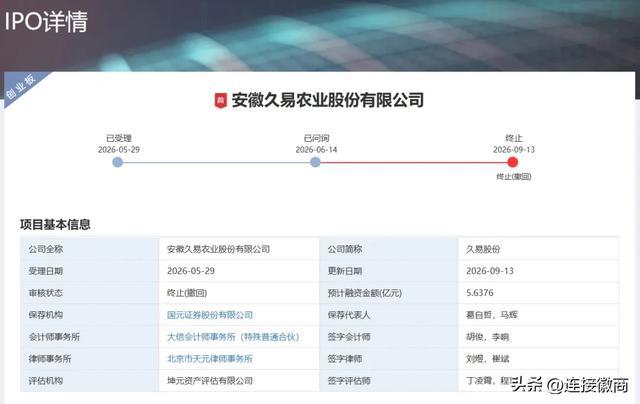The height and width of the screenshot is (404, 640).
Task: Click the 创业板 corner ribbon label
Action: (x=20, y=87)
